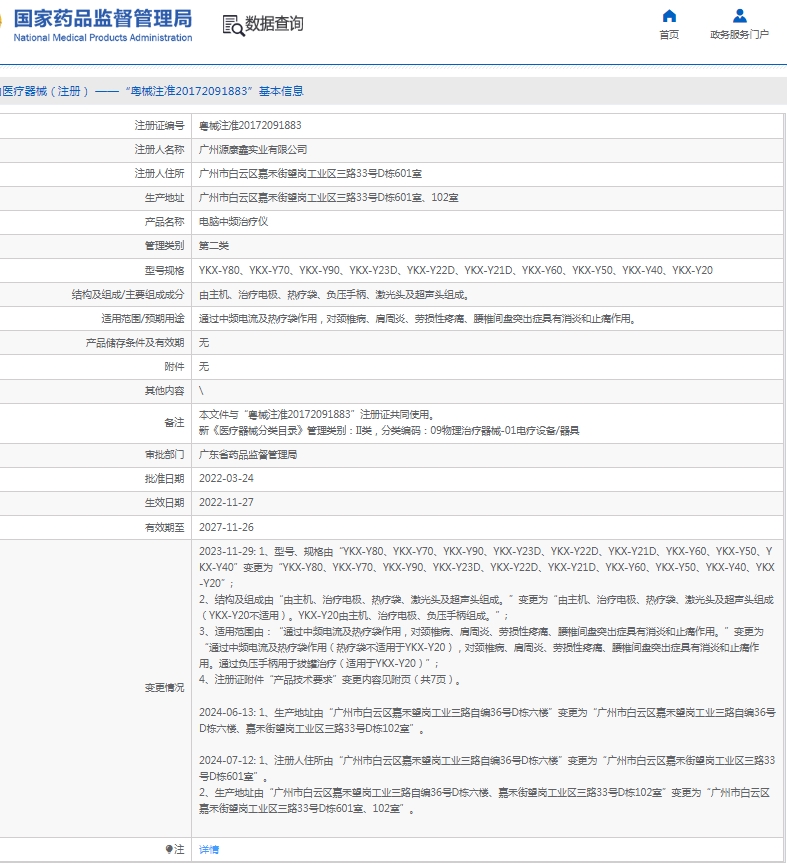Click the approval date 2022-03-24
787x865 pixels.
226,479
